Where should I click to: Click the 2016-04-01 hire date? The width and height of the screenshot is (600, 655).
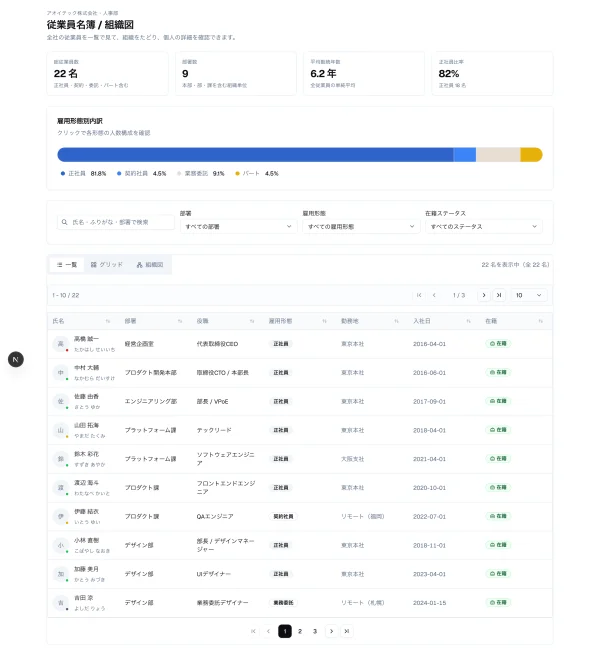click(430, 344)
